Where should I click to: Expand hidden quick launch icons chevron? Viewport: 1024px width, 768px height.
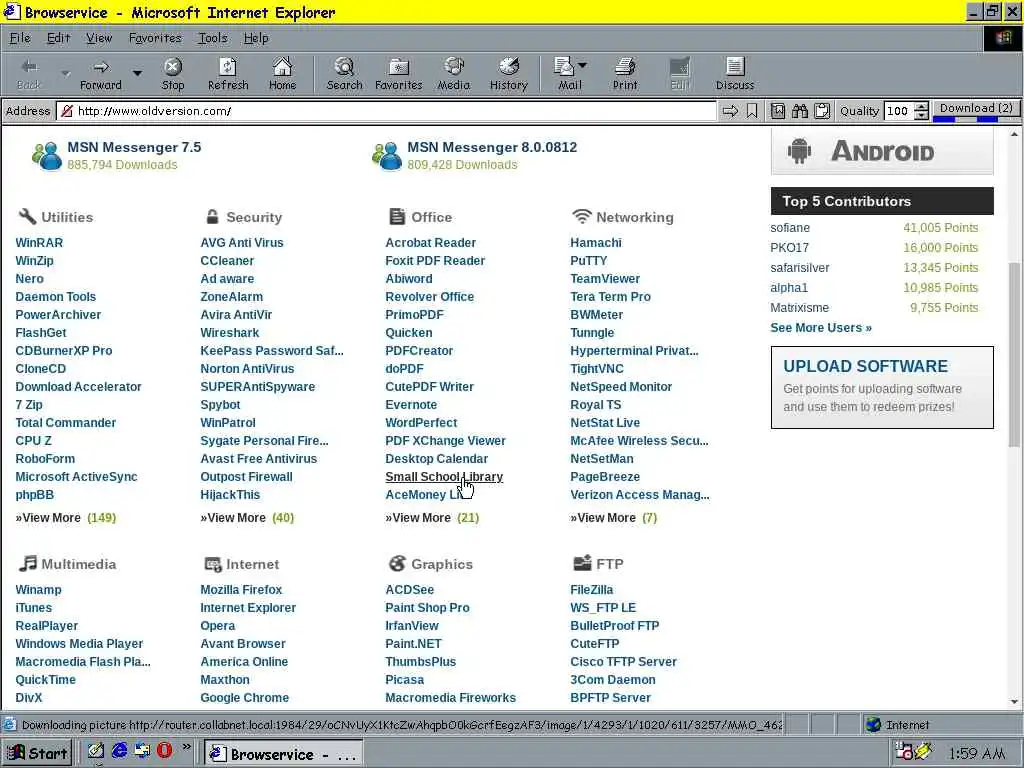[x=187, y=746]
